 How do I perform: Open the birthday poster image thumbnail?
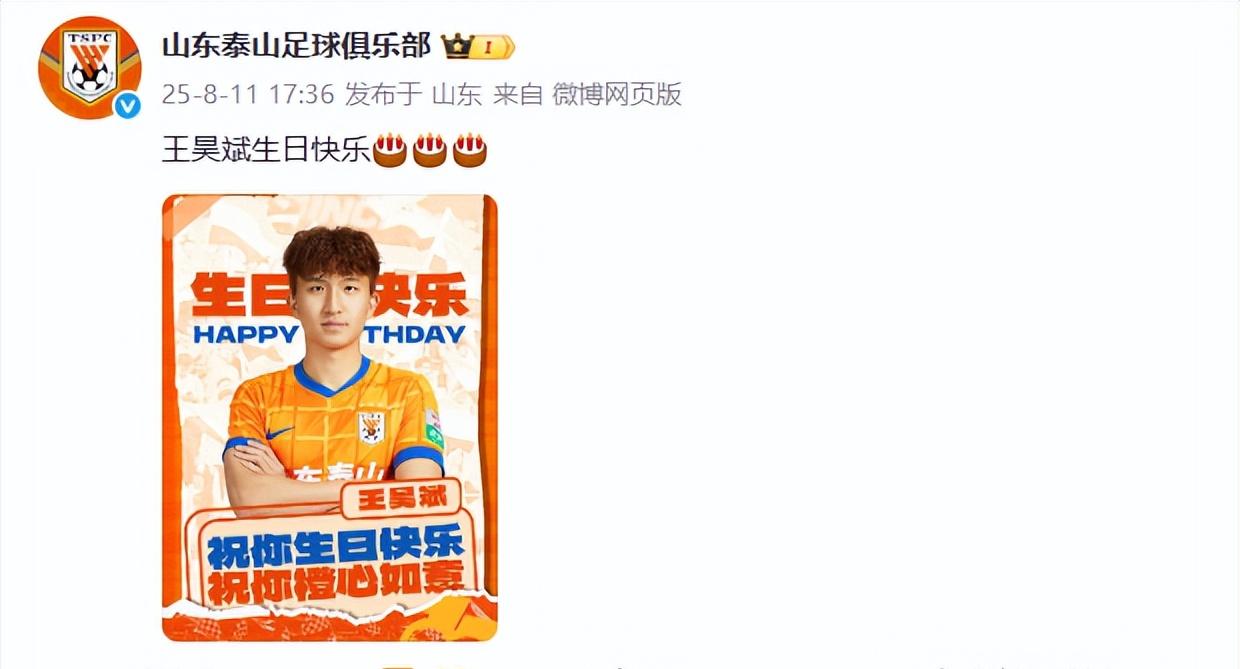pos(330,418)
